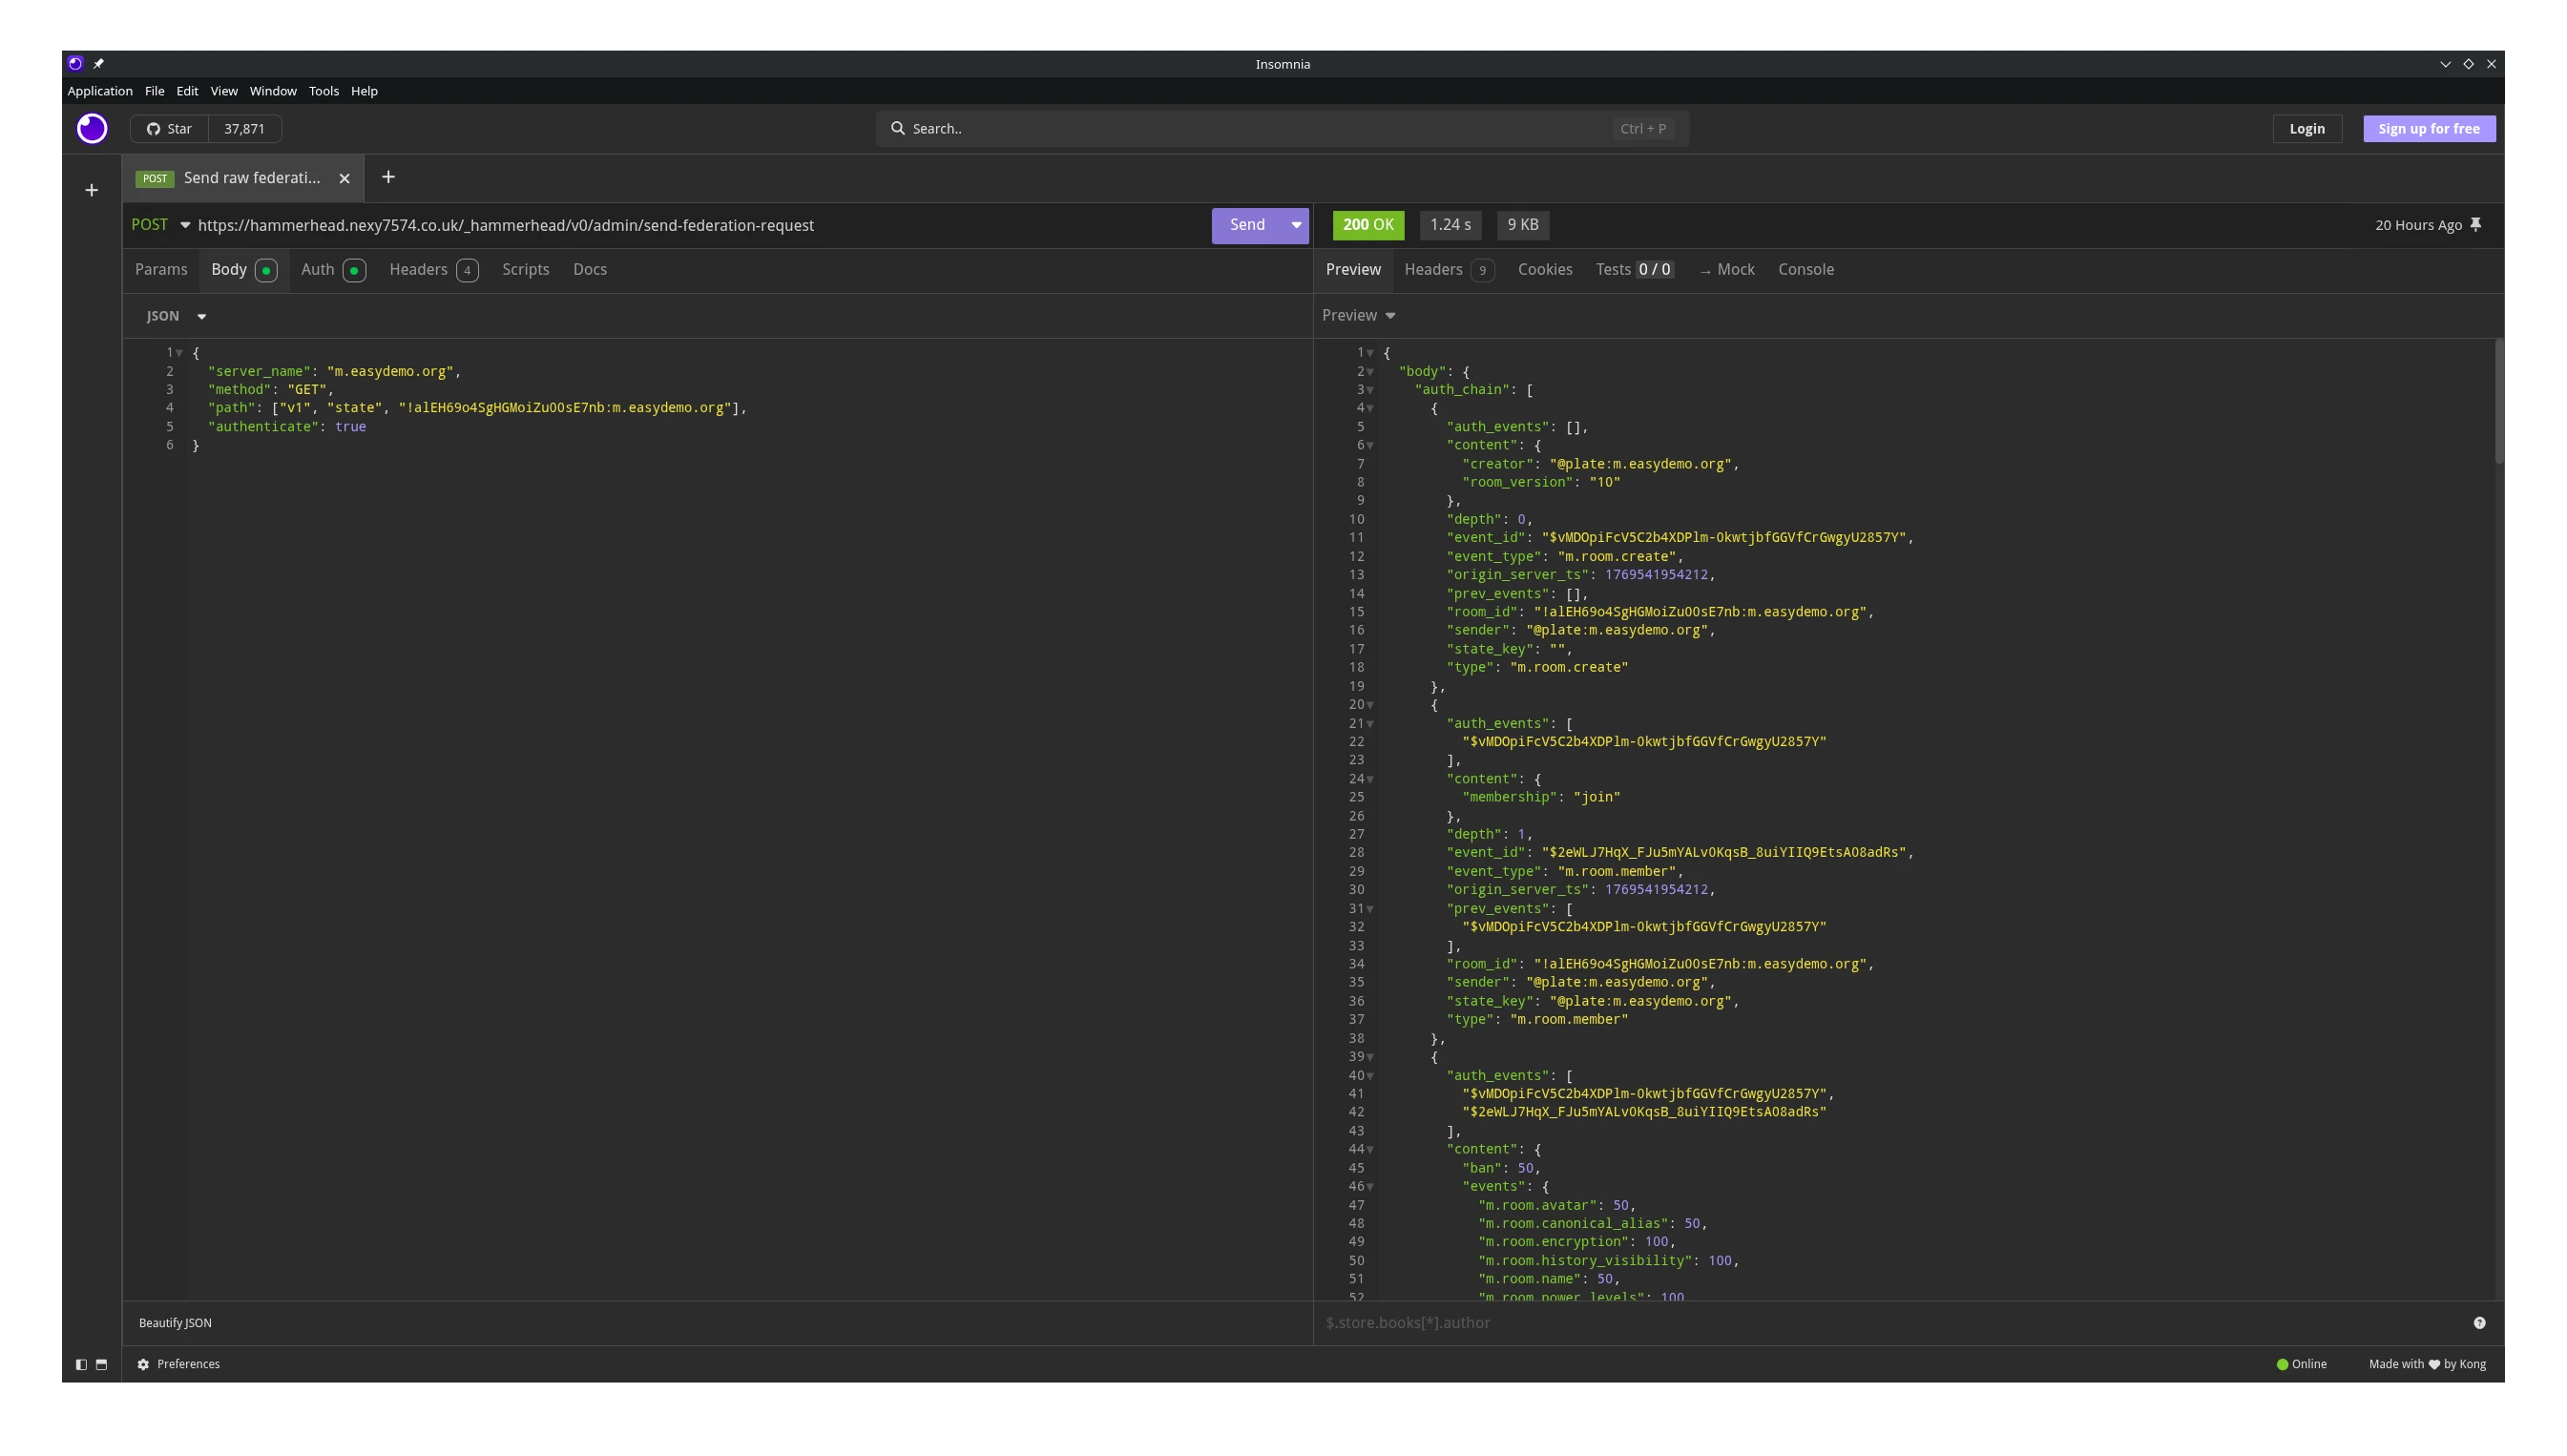Expand the Send button options arrow

1296,225
